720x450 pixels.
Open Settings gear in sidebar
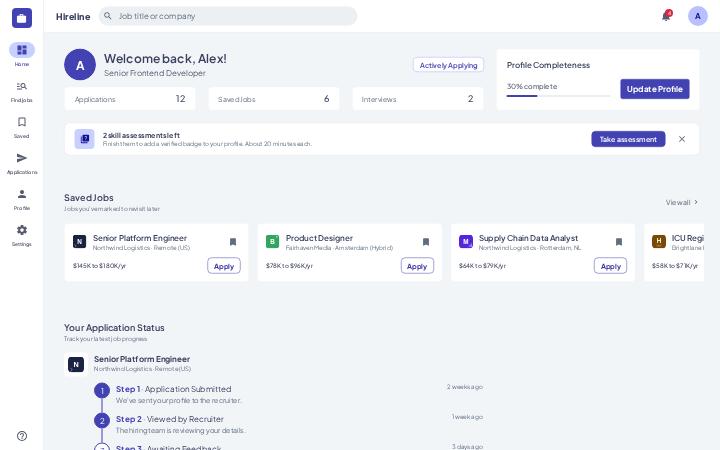tap(22, 235)
